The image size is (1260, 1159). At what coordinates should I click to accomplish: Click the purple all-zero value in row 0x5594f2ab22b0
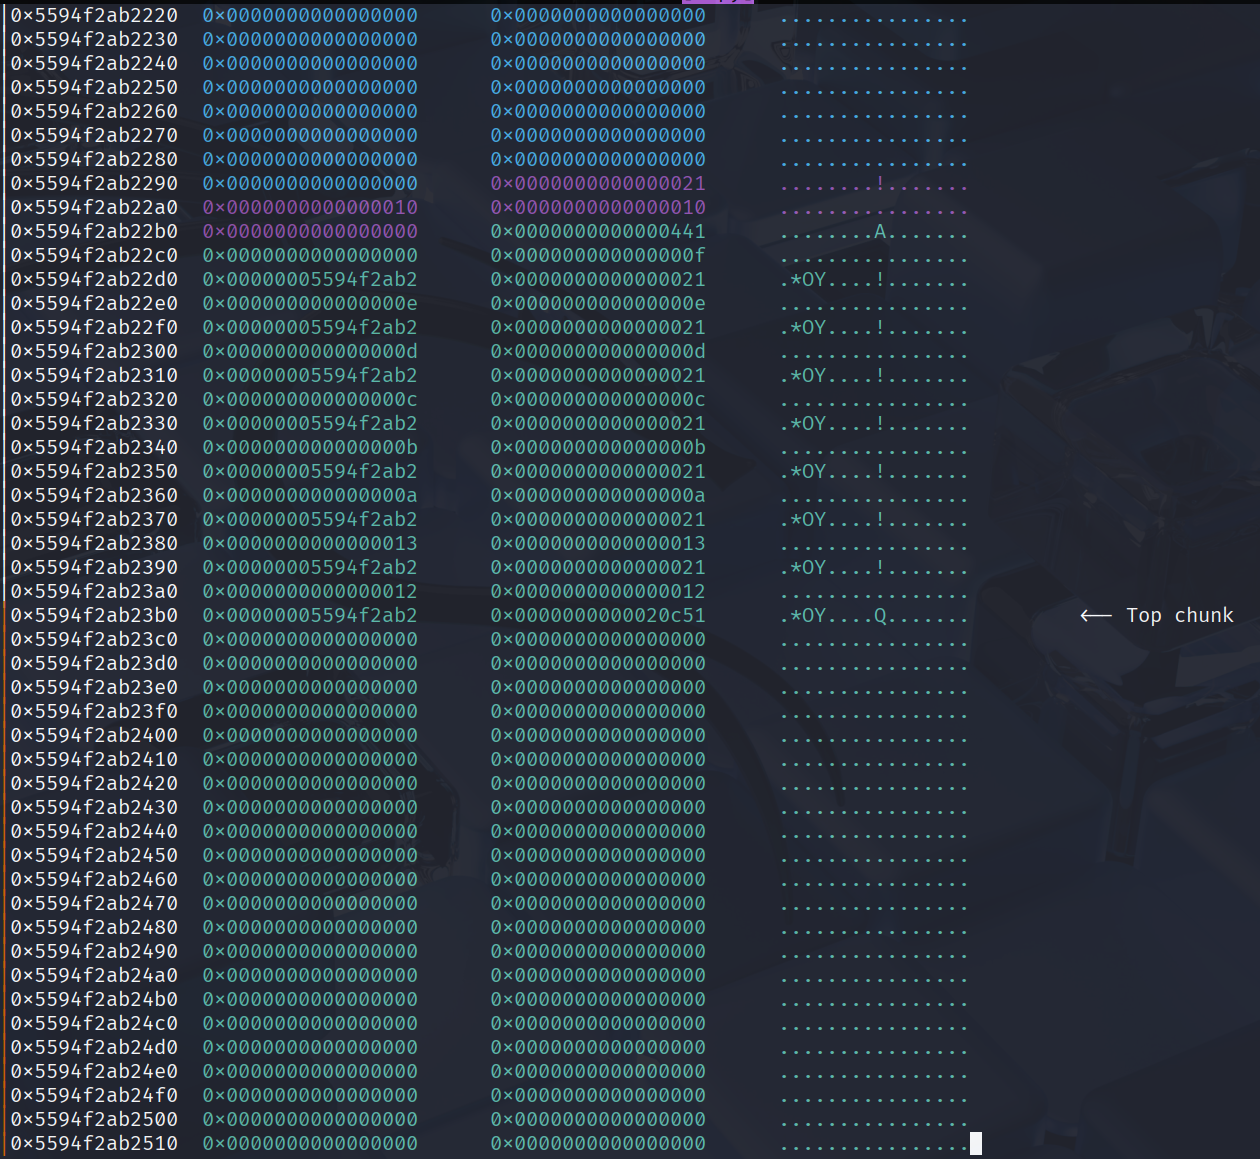coord(310,231)
